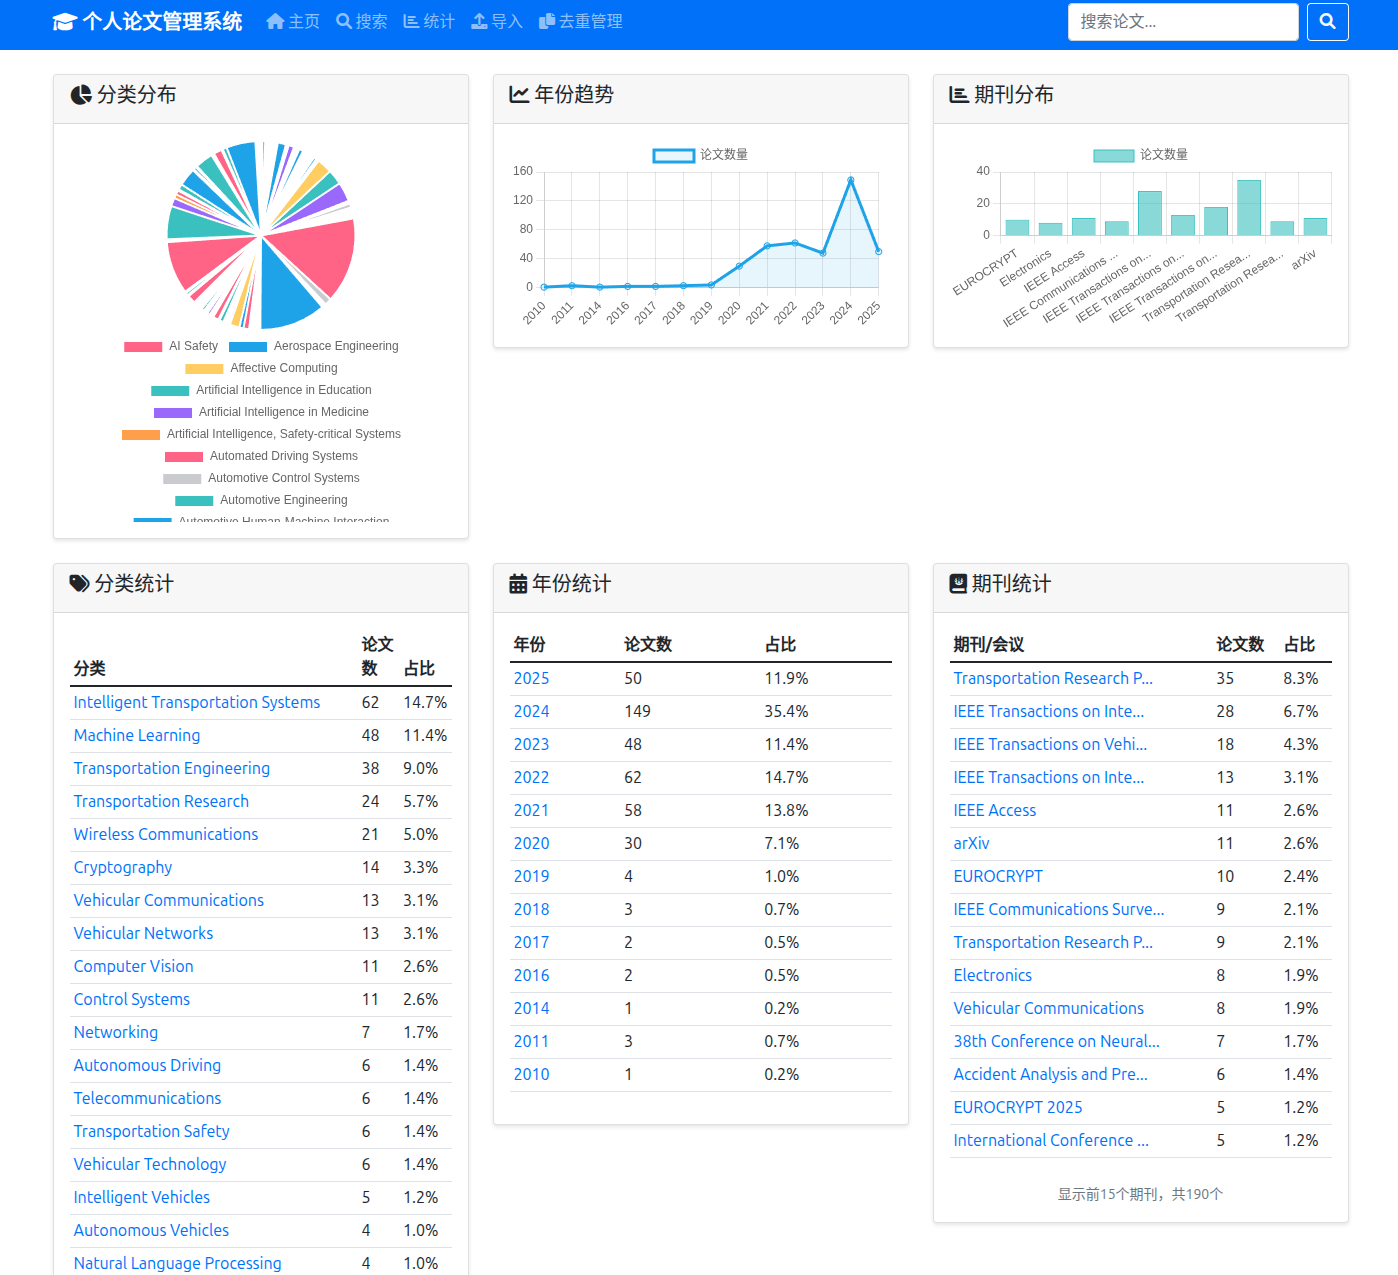1398x1275 pixels.
Task: Toggle Aerospace Engineering legend swatch
Action: (x=248, y=347)
